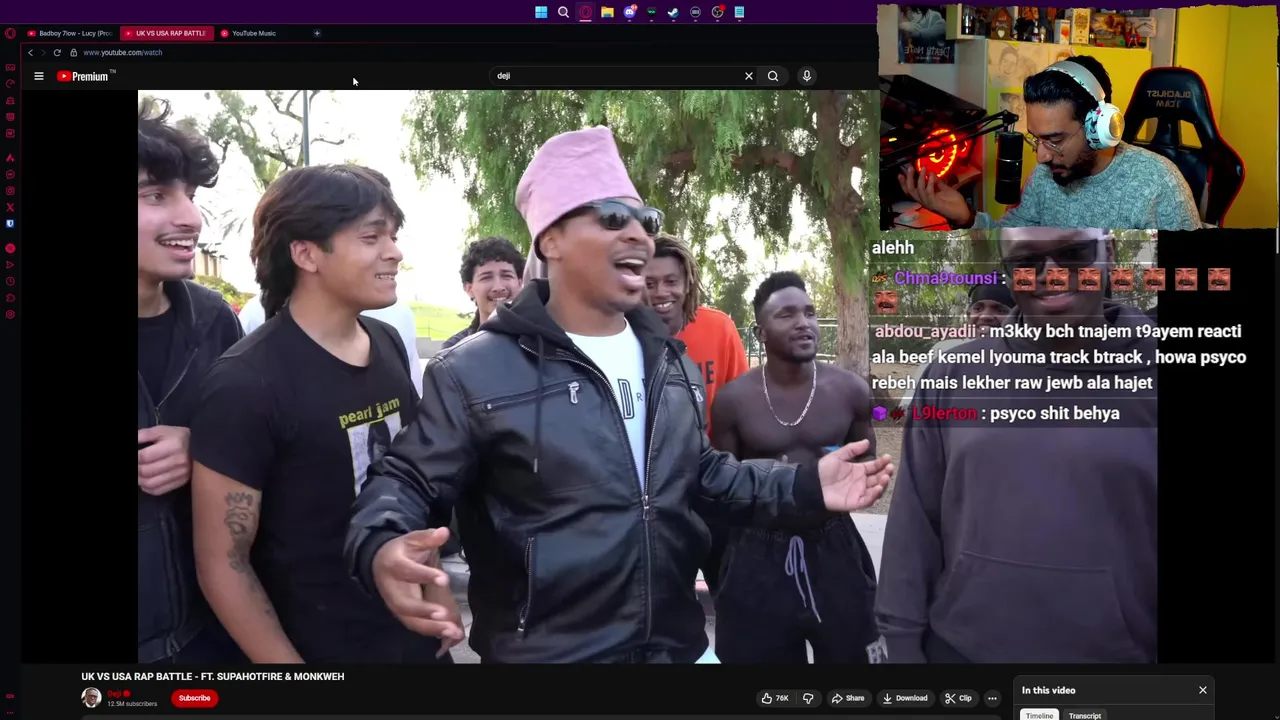The height and width of the screenshot is (720, 1280).
Task: Click the 12.5M subscribers text
Action: [132, 704]
